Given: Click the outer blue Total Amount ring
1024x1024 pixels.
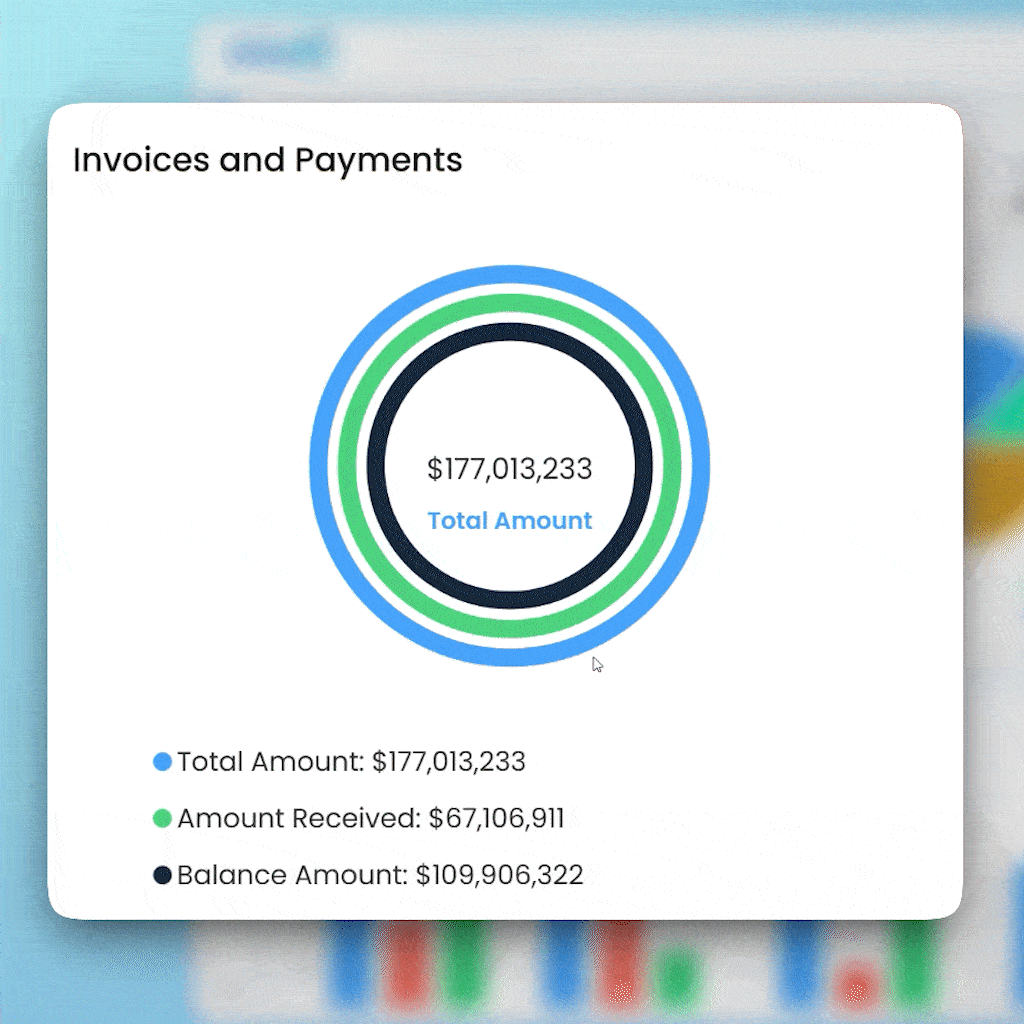Looking at the screenshot, I should point(509,274).
